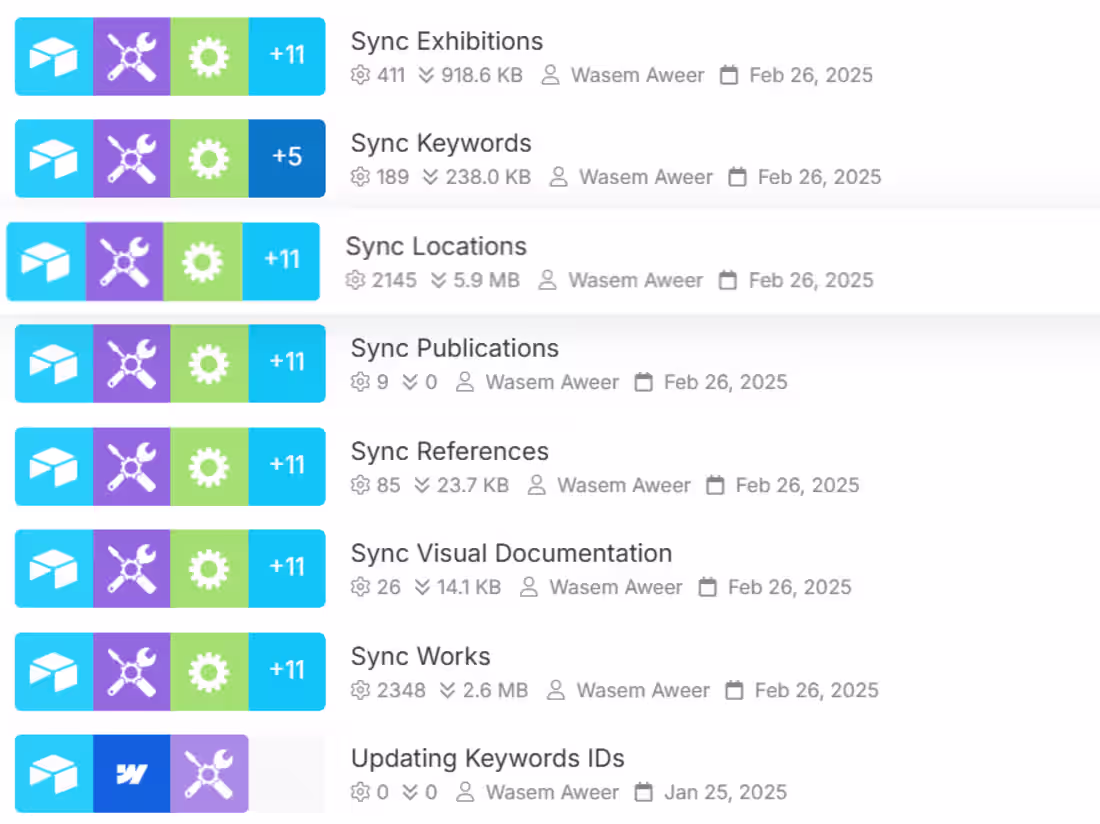Click the Airtable icon on Sync References
Image resolution: width=1100 pixels, height=824 pixels.
pyautogui.click(x=54, y=466)
